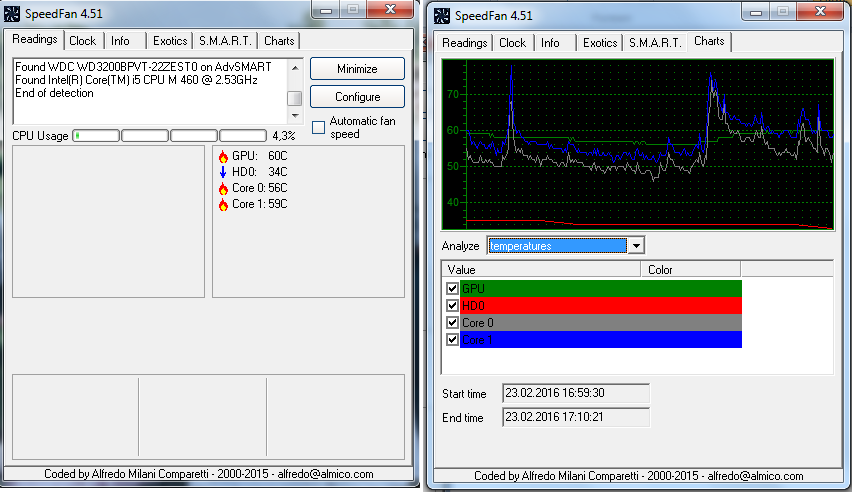Click the GPU temperature flame icon
The image size is (852, 492).
[223, 157]
